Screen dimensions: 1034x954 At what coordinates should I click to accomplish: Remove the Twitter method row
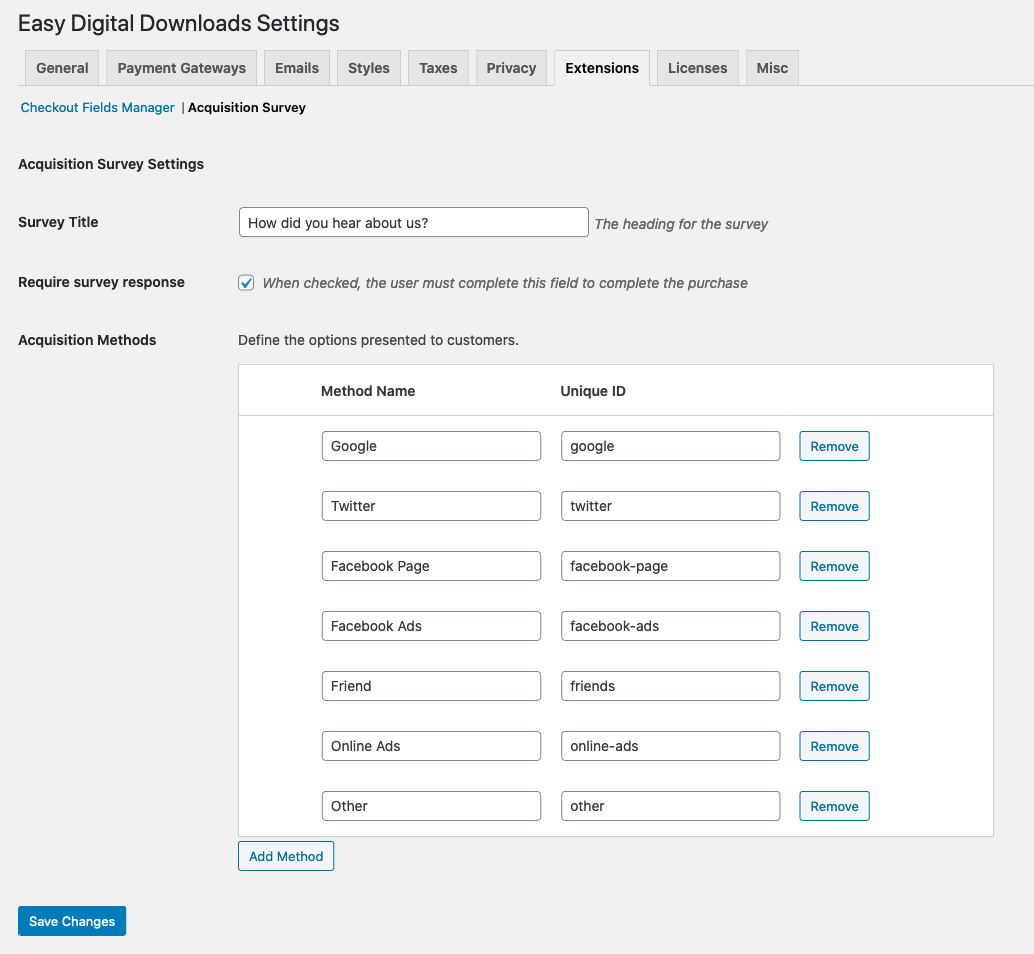pos(834,506)
